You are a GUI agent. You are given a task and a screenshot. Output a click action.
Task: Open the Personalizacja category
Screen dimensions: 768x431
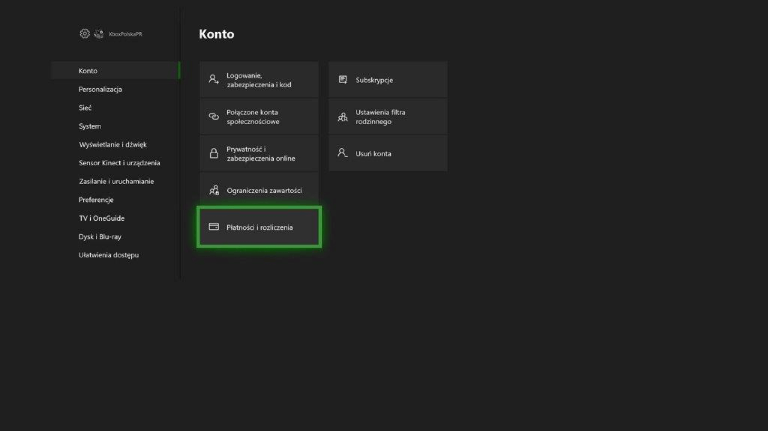pos(100,89)
